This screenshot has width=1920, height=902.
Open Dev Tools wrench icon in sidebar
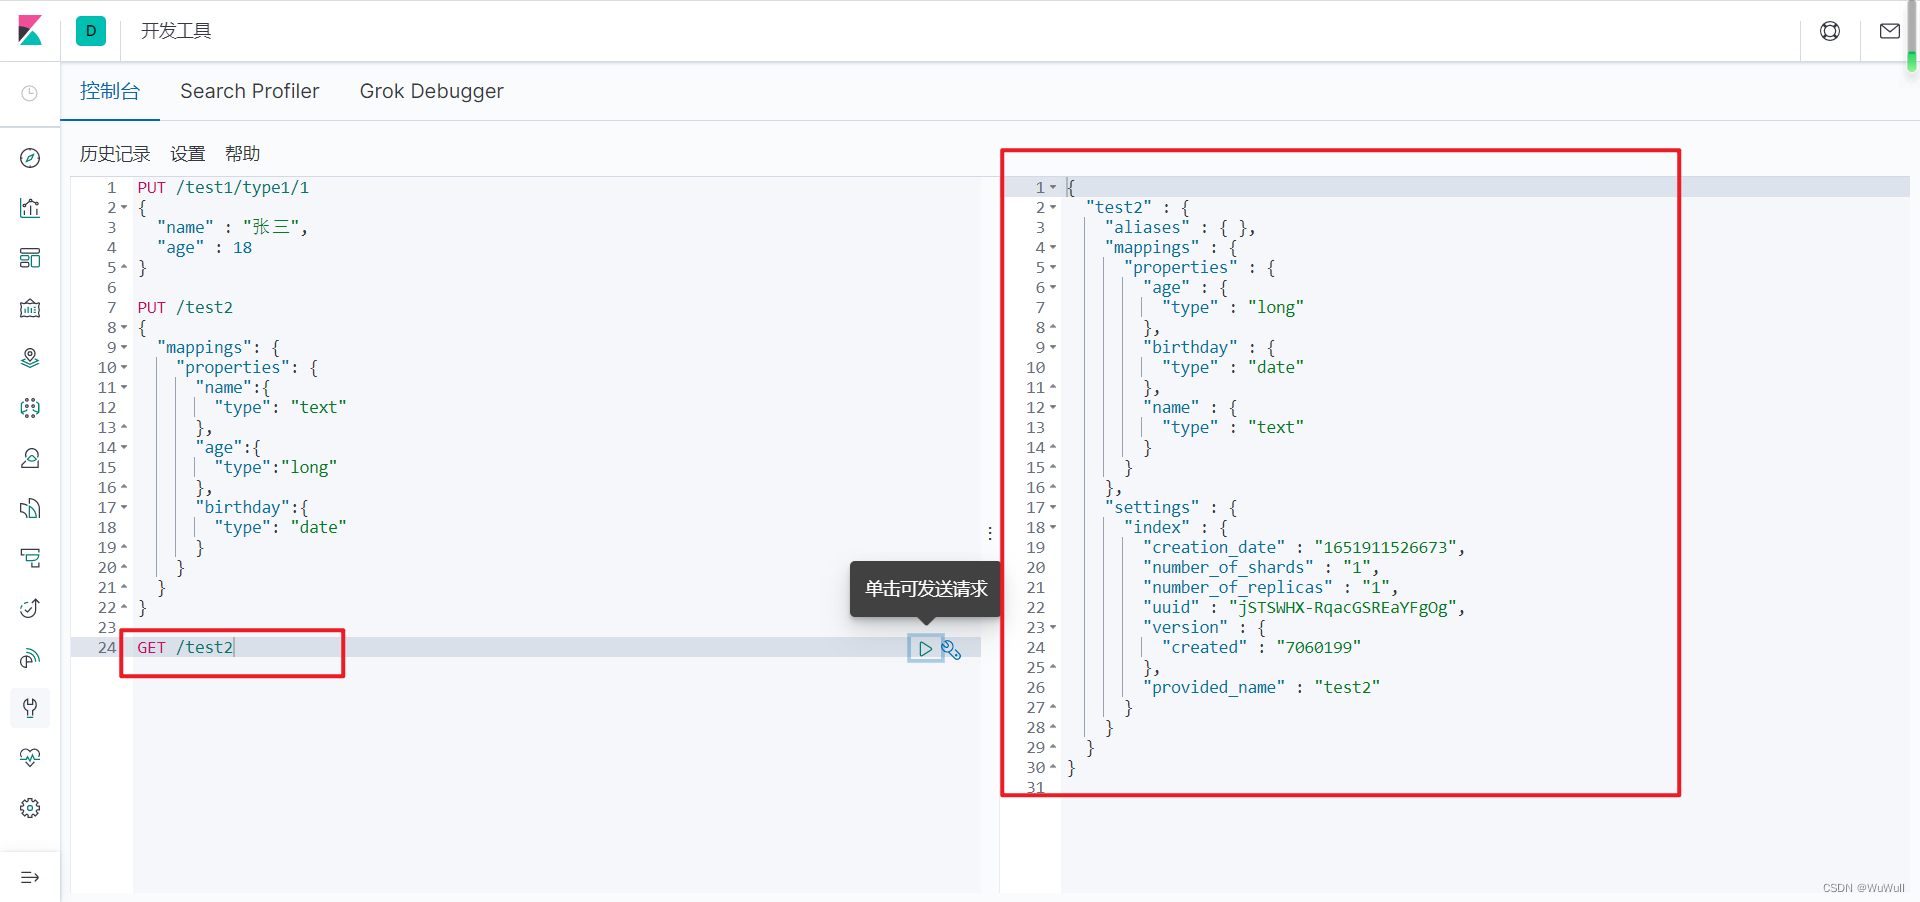coord(30,708)
